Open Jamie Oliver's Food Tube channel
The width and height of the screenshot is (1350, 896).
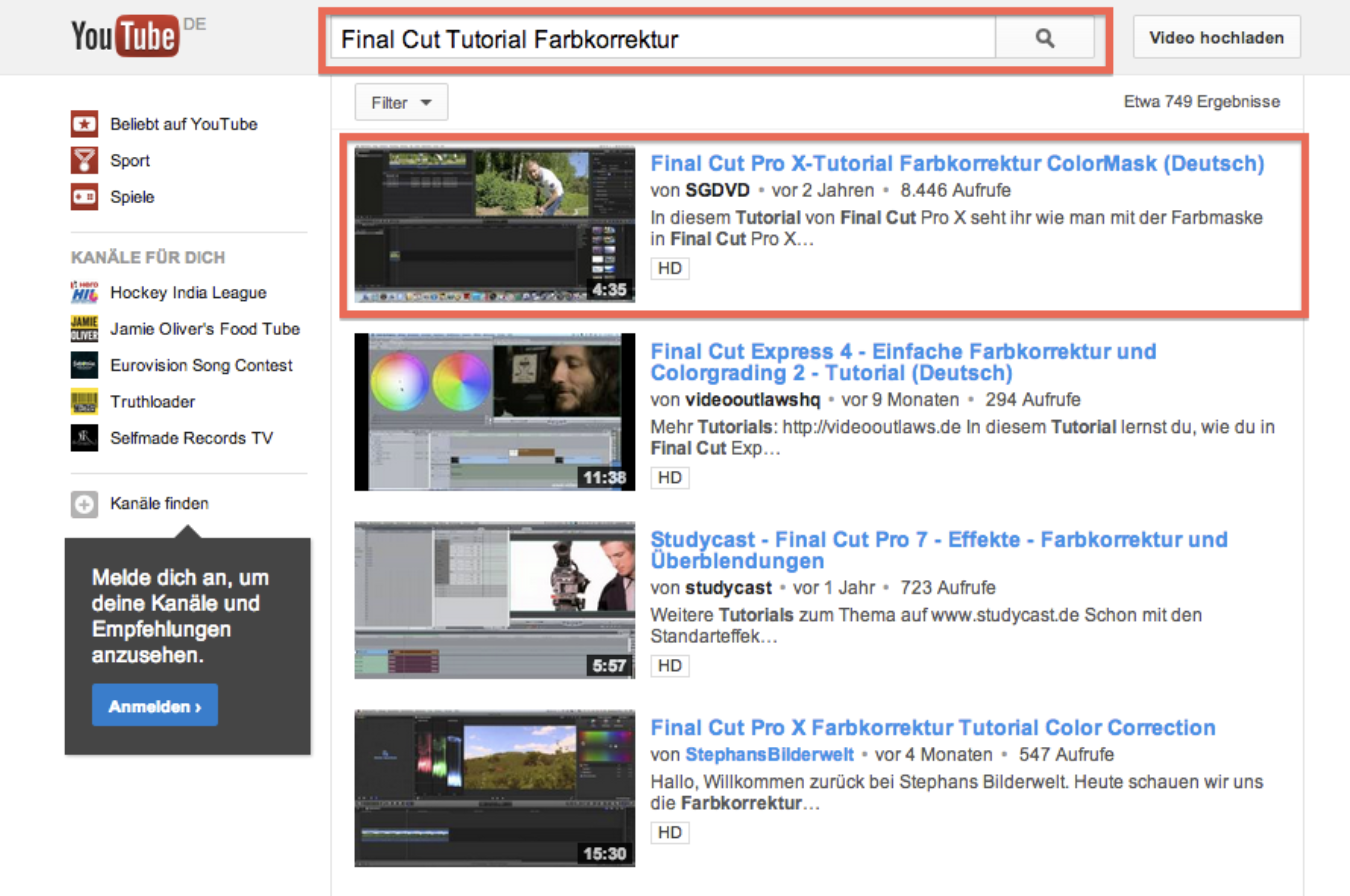(x=205, y=329)
